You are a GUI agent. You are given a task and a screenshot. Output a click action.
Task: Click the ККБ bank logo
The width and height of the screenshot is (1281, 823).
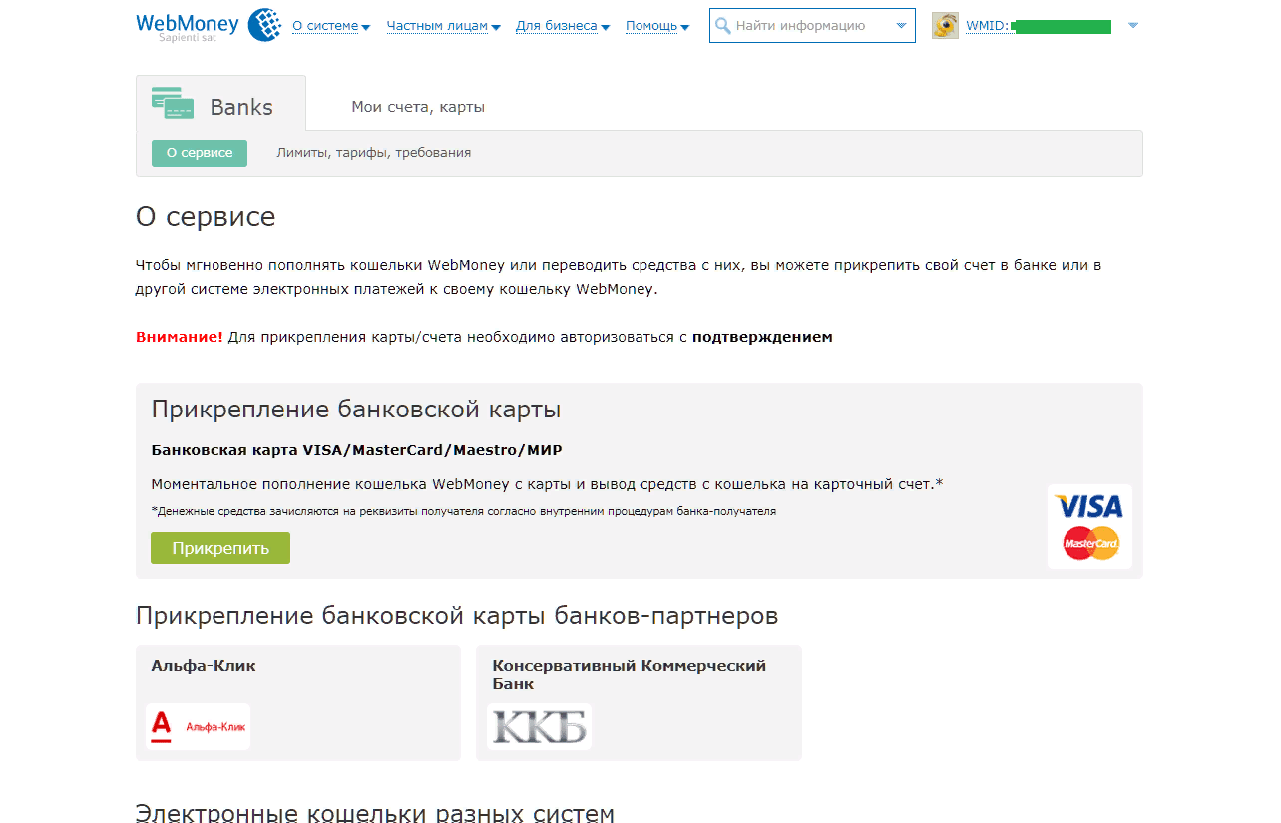point(539,727)
